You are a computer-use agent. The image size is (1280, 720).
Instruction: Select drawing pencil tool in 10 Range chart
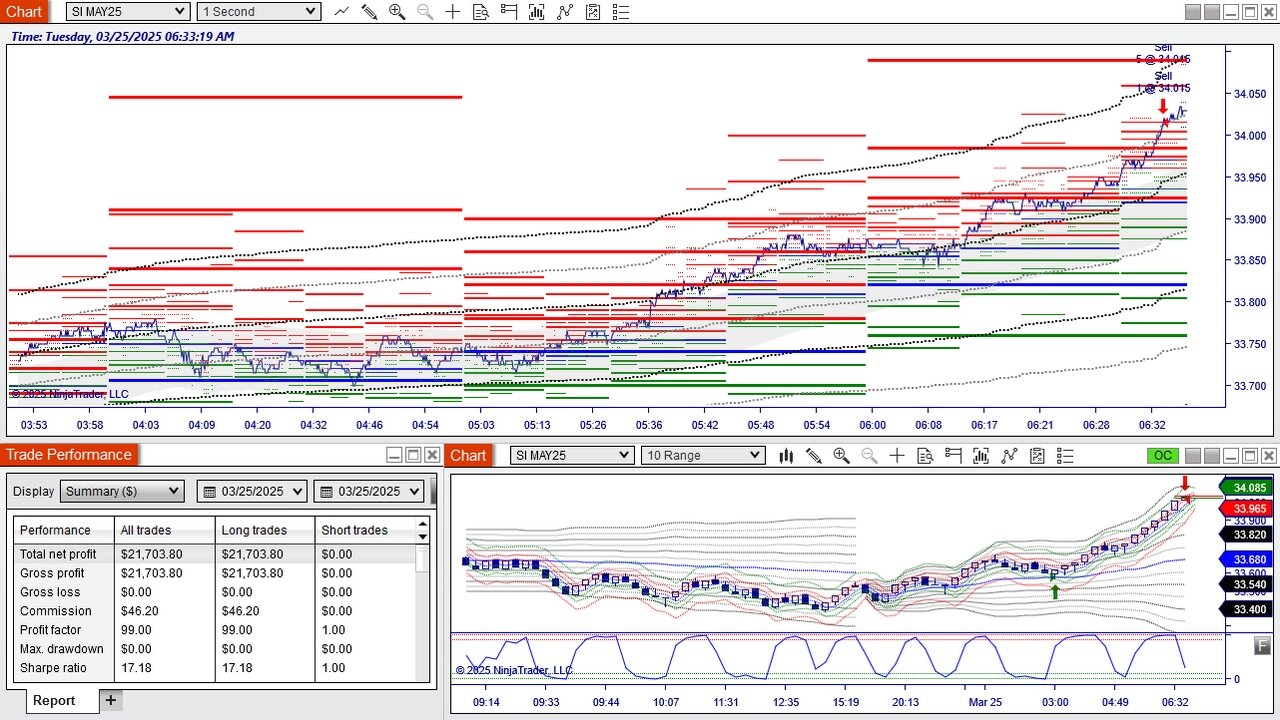click(814, 456)
